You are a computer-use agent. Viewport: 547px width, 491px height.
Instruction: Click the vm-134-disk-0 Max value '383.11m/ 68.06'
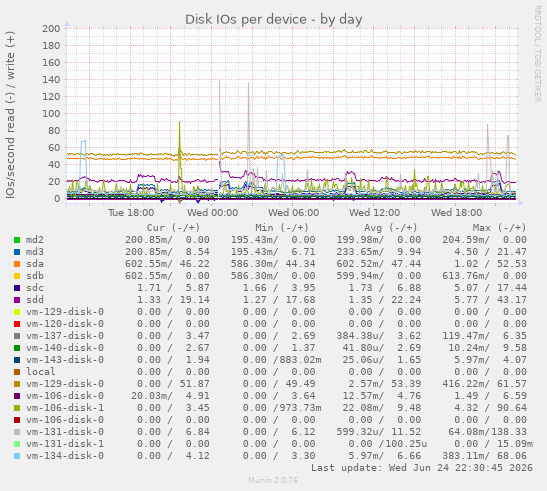pyautogui.click(x=485, y=455)
